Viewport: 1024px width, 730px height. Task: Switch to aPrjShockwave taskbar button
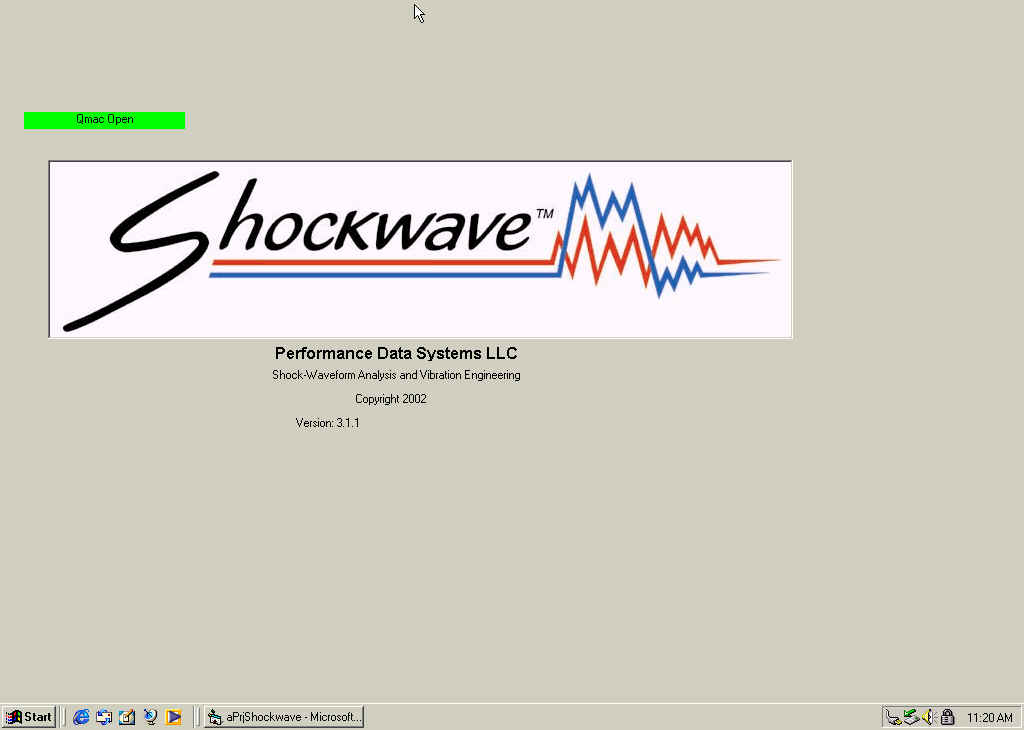pos(284,717)
